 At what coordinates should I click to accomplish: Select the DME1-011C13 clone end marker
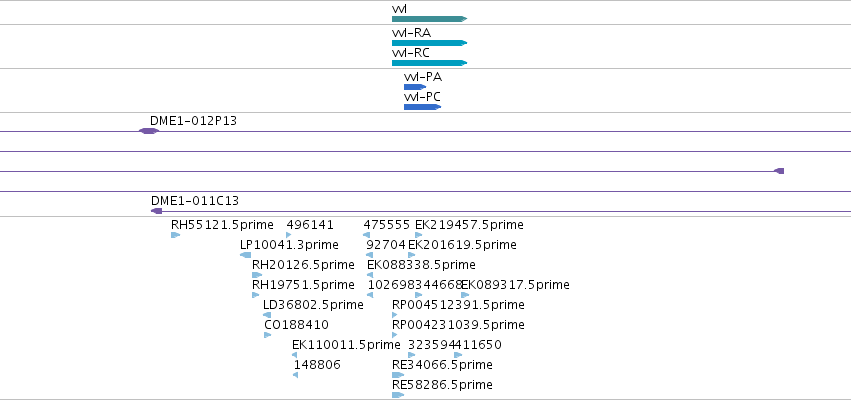point(156,211)
